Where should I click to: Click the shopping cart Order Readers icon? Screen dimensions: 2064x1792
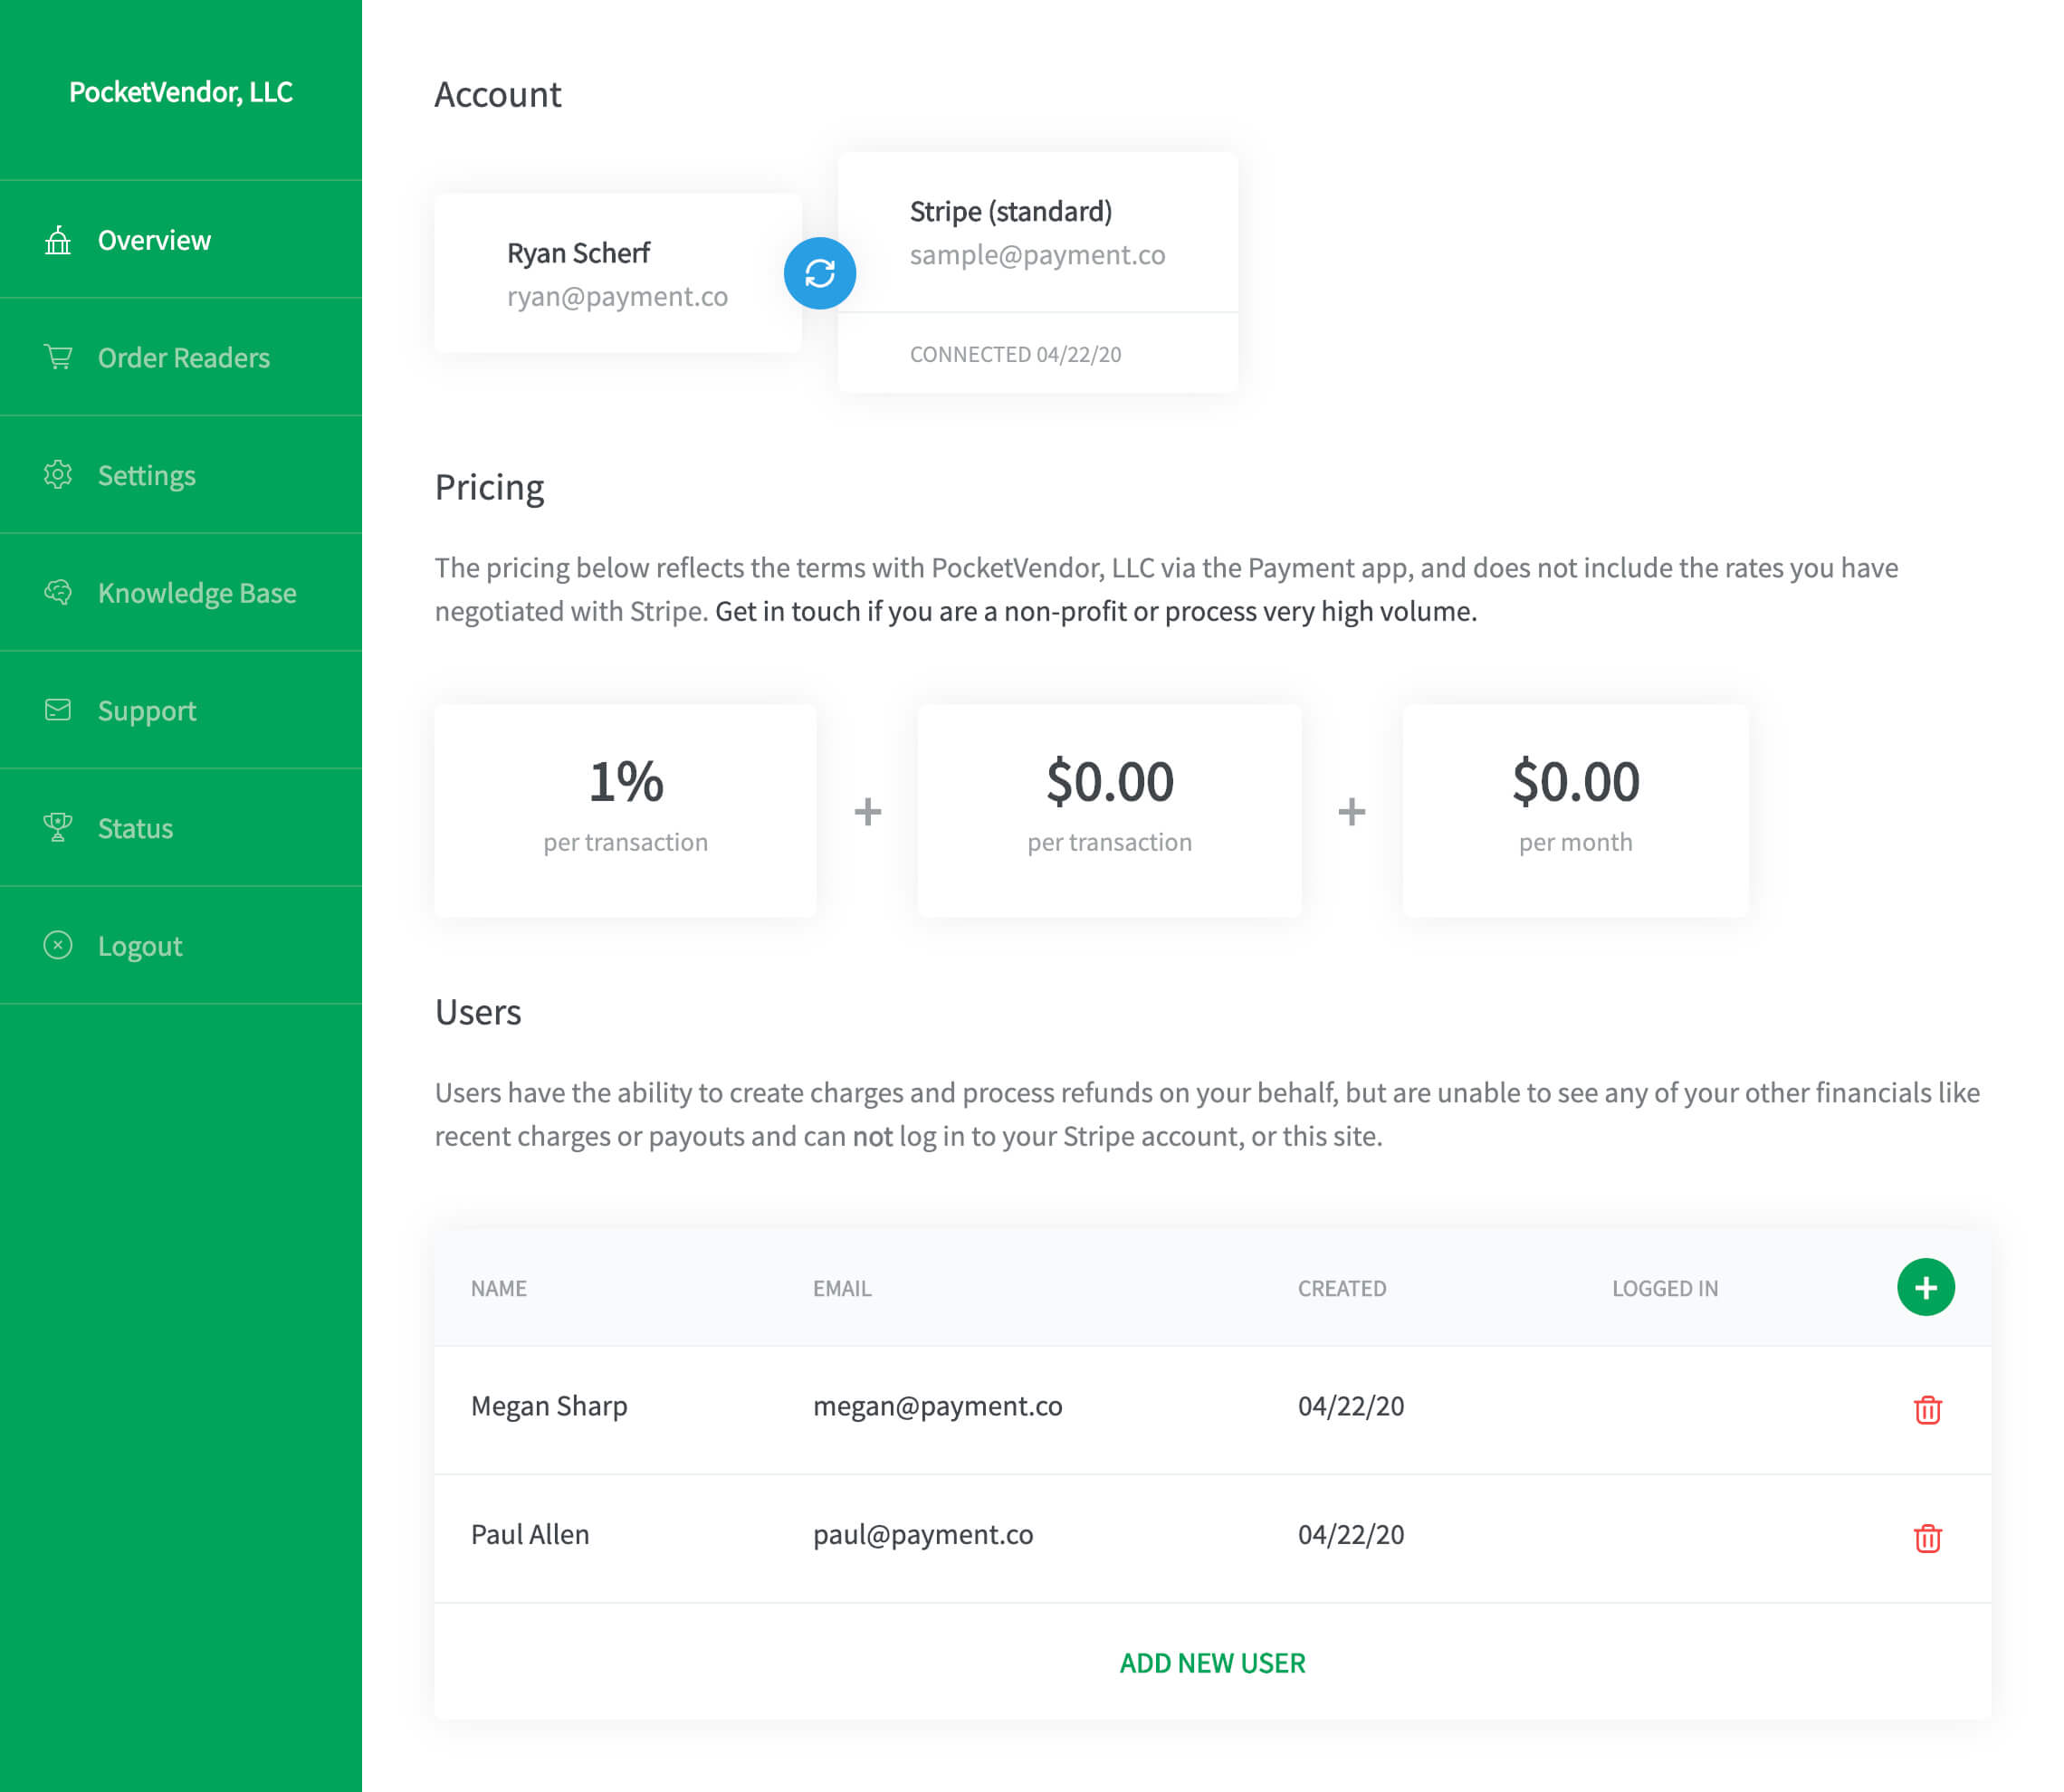coord(58,357)
